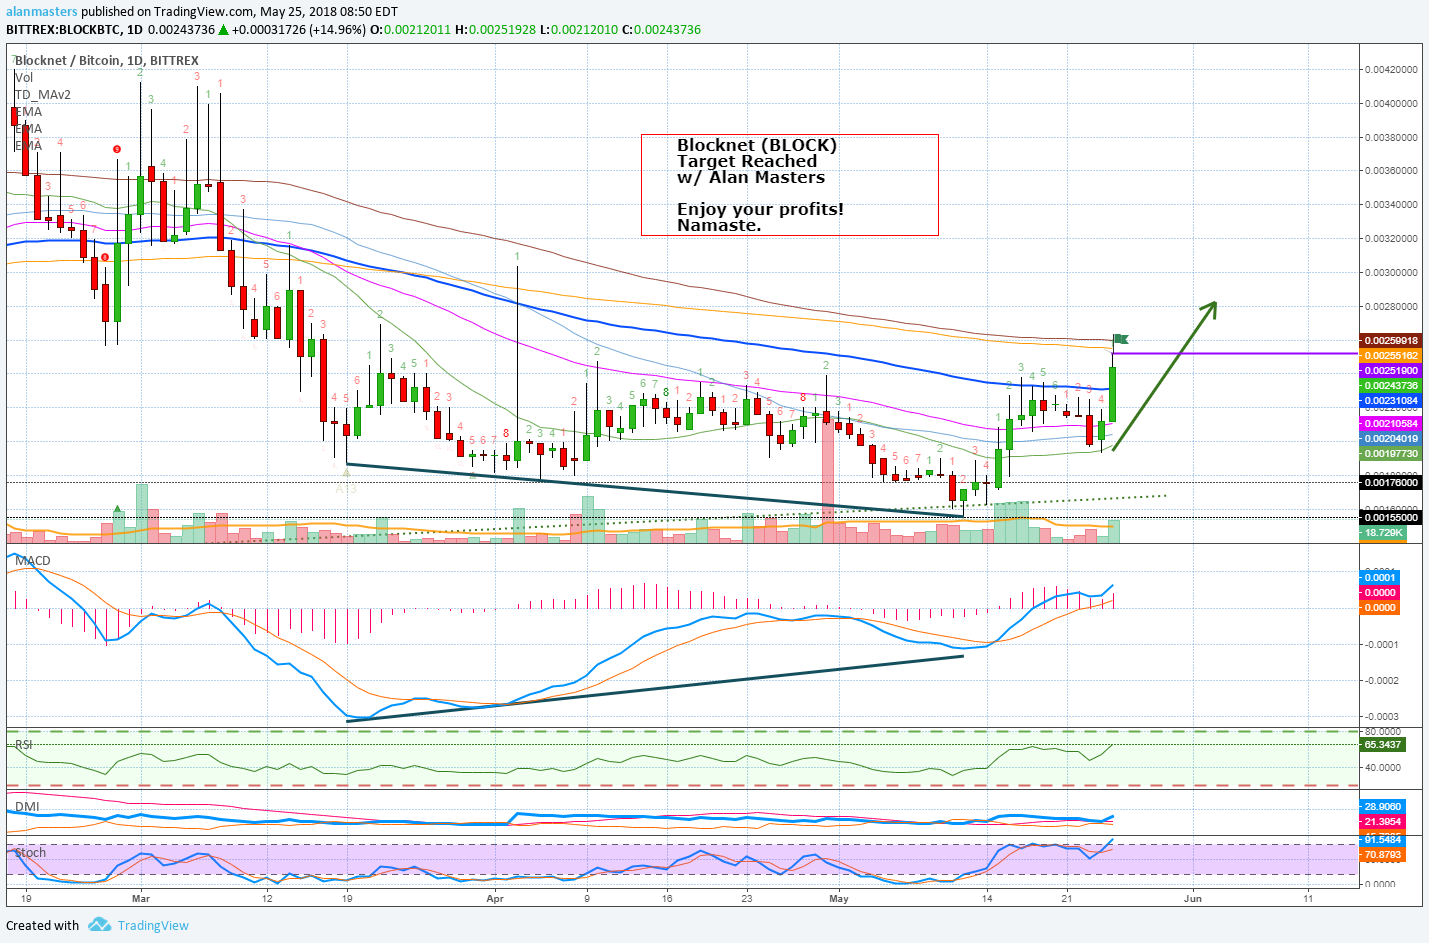Click the brown 0.00259918 price tag
The height and width of the screenshot is (943, 1429).
click(1391, 340)
